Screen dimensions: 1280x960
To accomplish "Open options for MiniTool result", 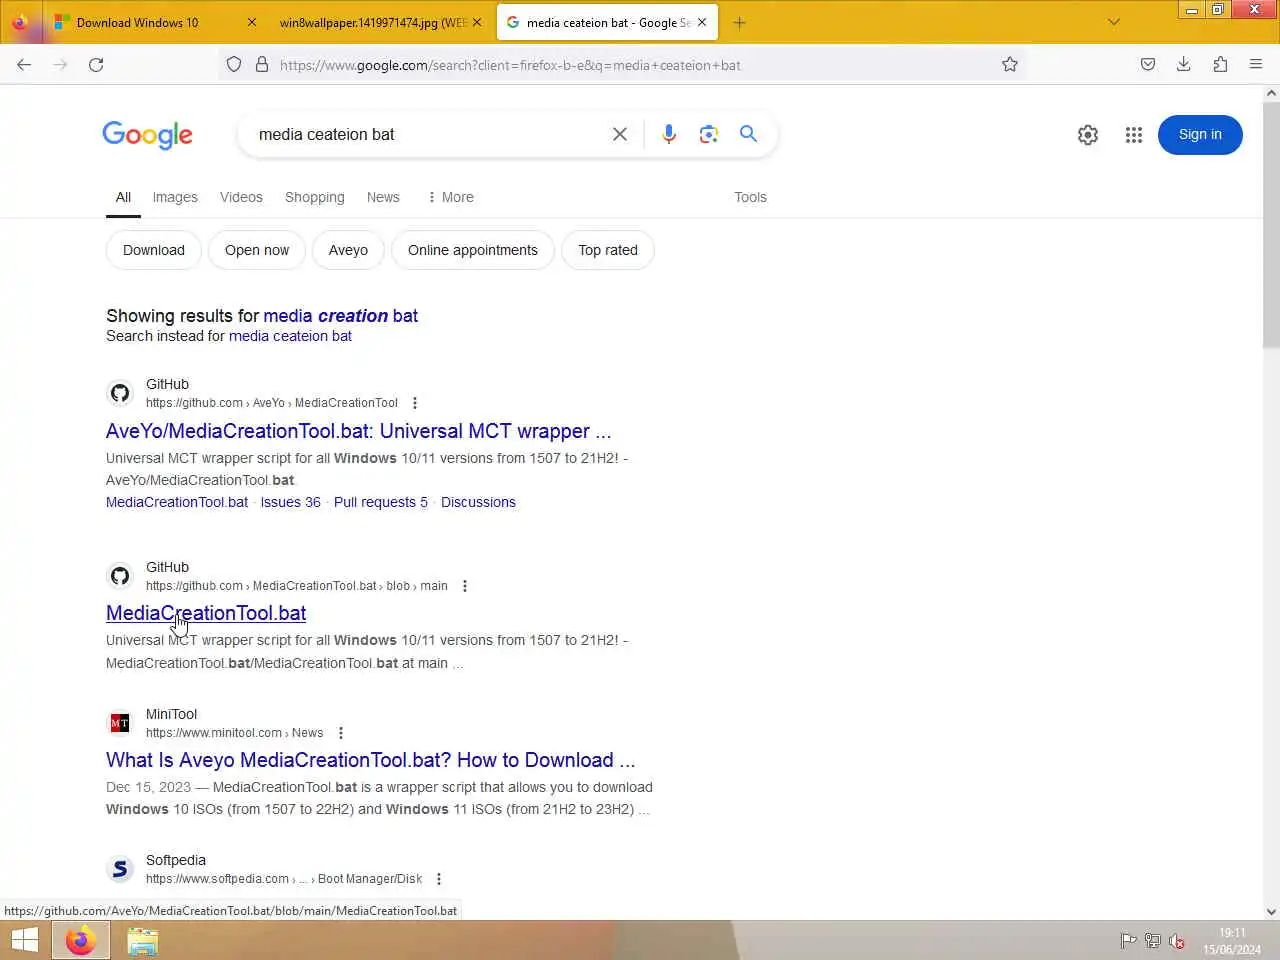I will pos(341,733).
